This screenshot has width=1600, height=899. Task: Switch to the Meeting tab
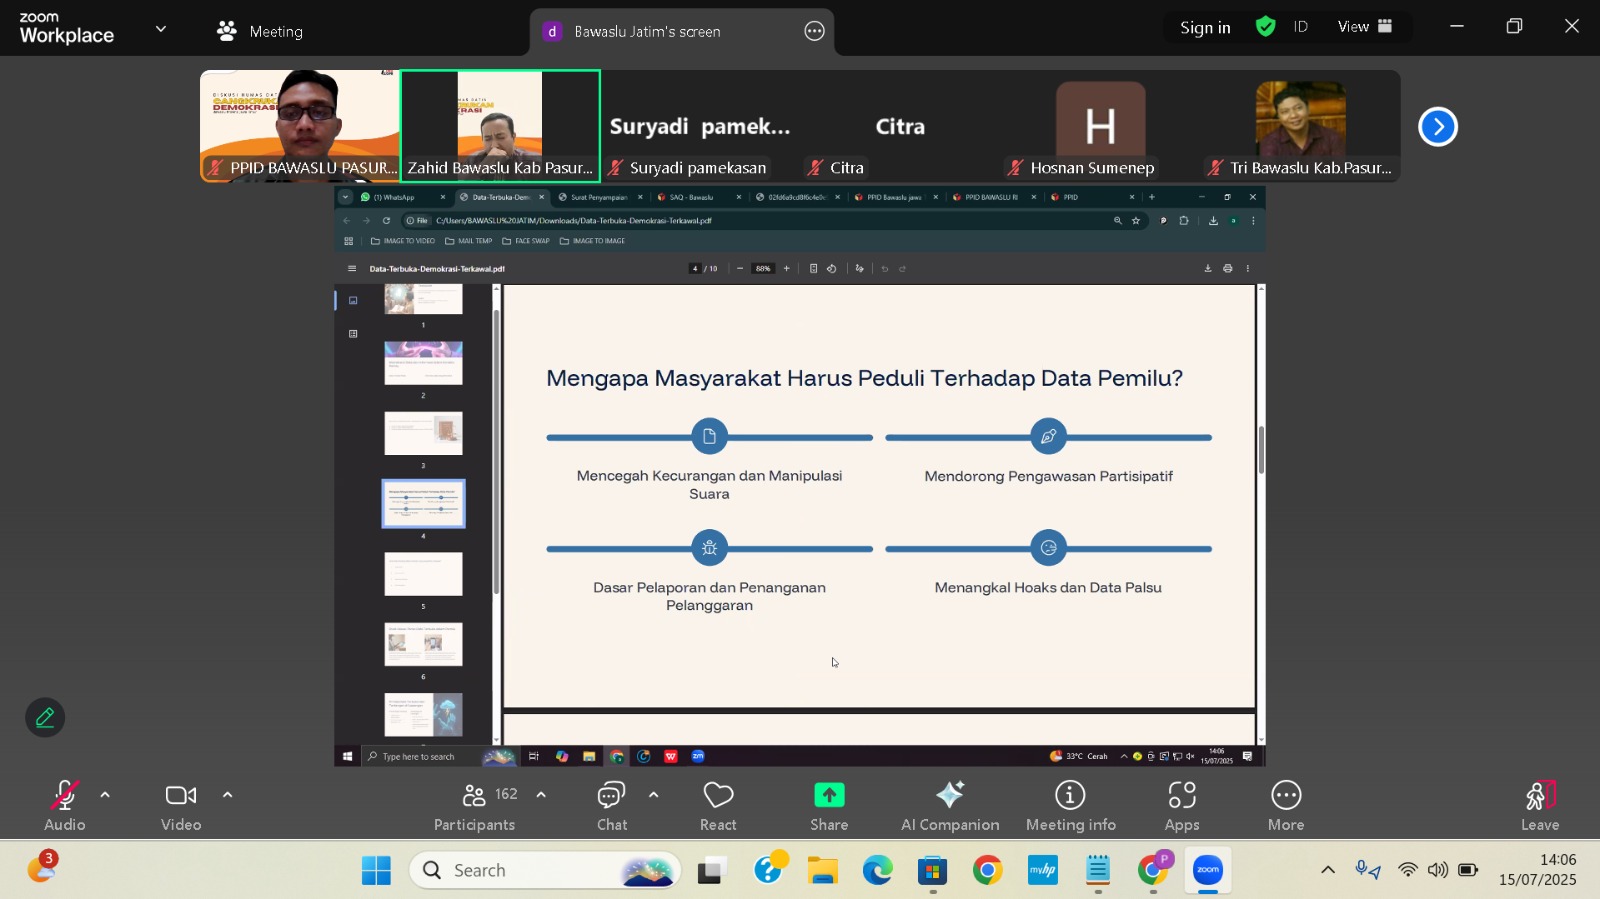[260, 31]
